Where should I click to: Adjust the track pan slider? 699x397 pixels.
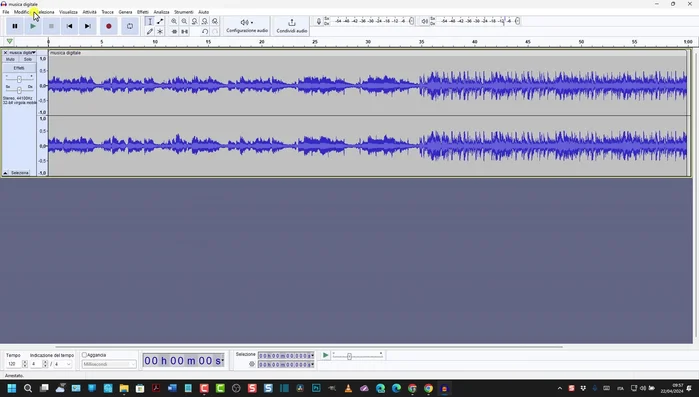point(19,90)
